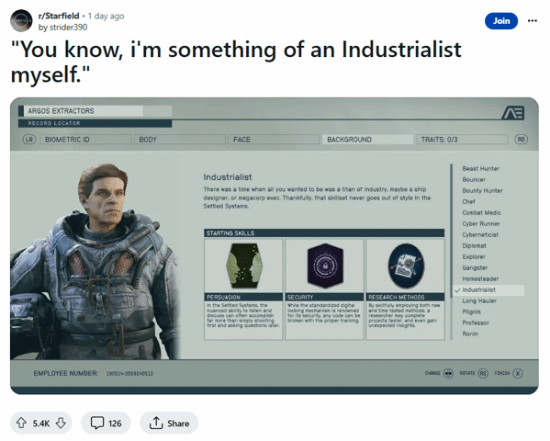Image resolution: width=550 pixels, height=441 pixels.
Task: Open the Face tab
Action: [274, 140]
